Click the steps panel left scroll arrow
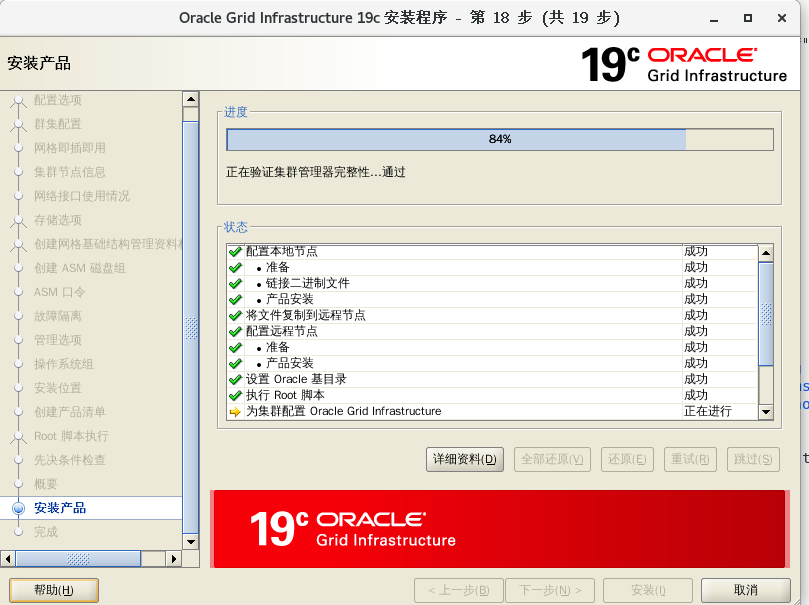The image size is (809, 605). [x=8, y=559]
